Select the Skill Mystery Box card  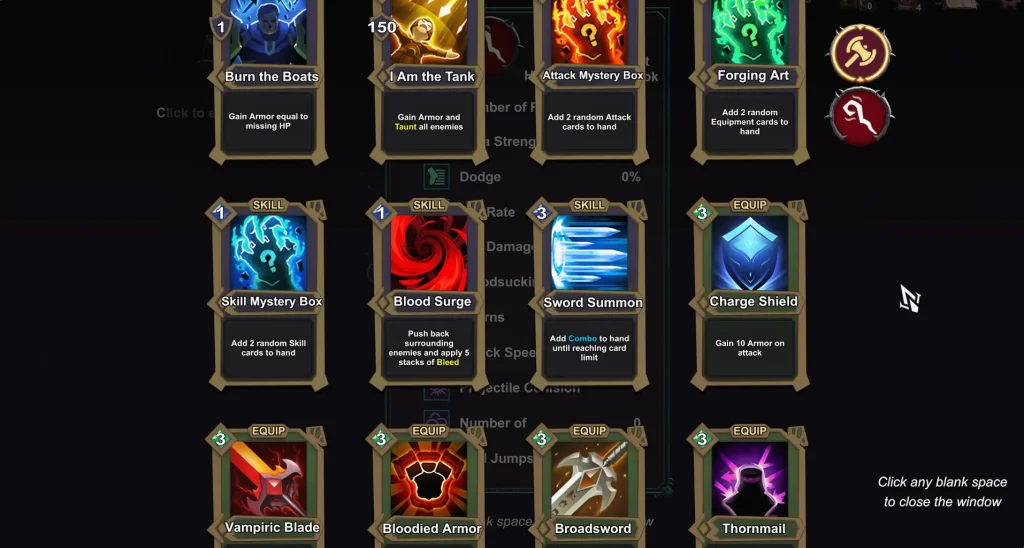[268, 295]
